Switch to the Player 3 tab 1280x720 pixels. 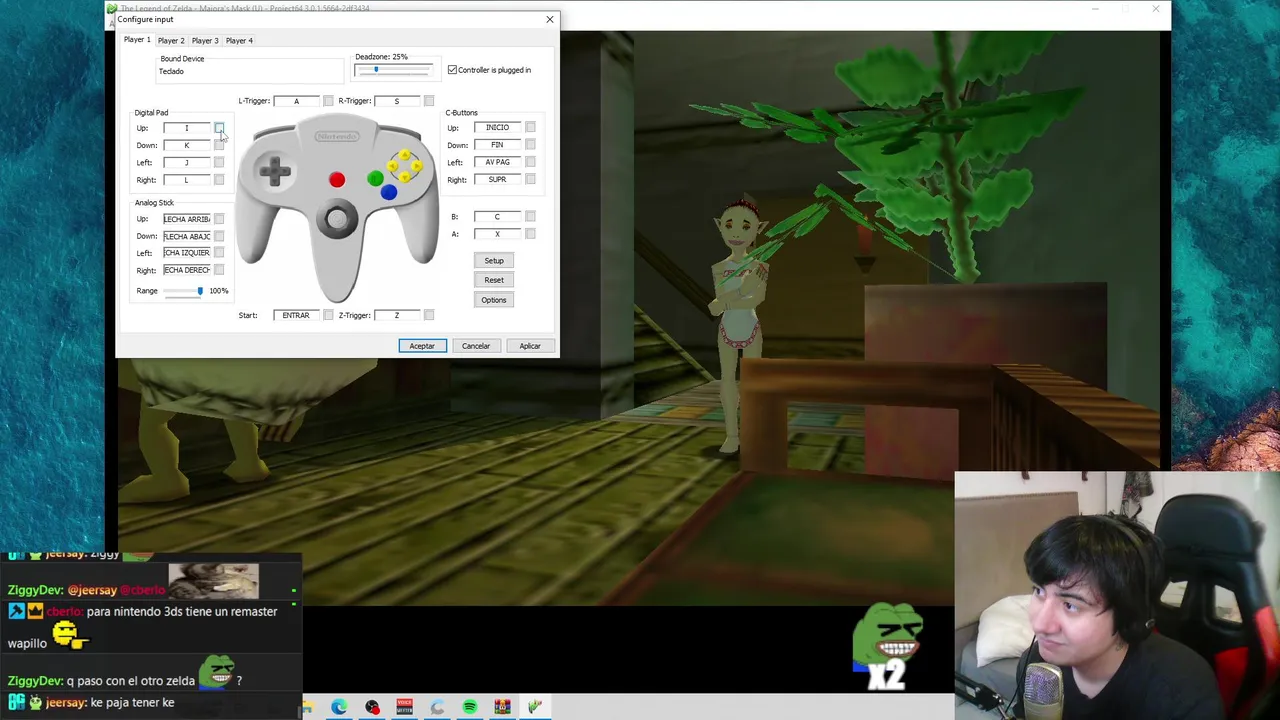[205, 41]
